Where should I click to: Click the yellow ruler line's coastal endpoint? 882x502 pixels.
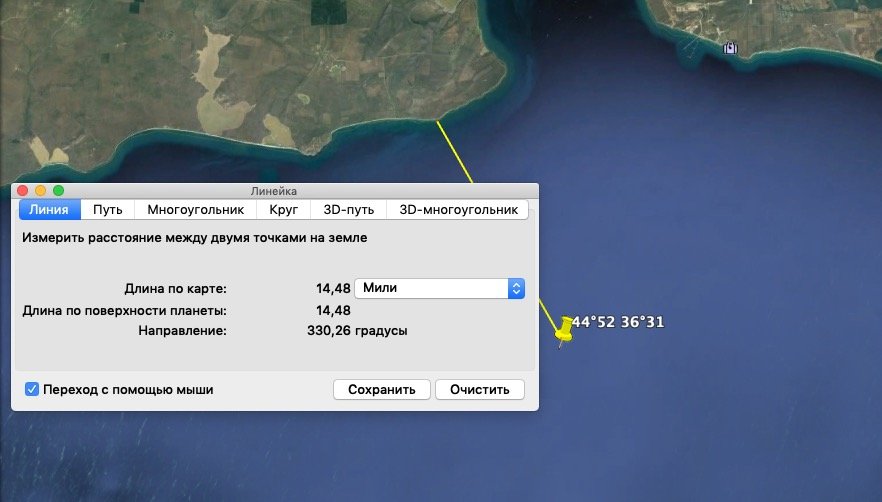click(438, 121)
